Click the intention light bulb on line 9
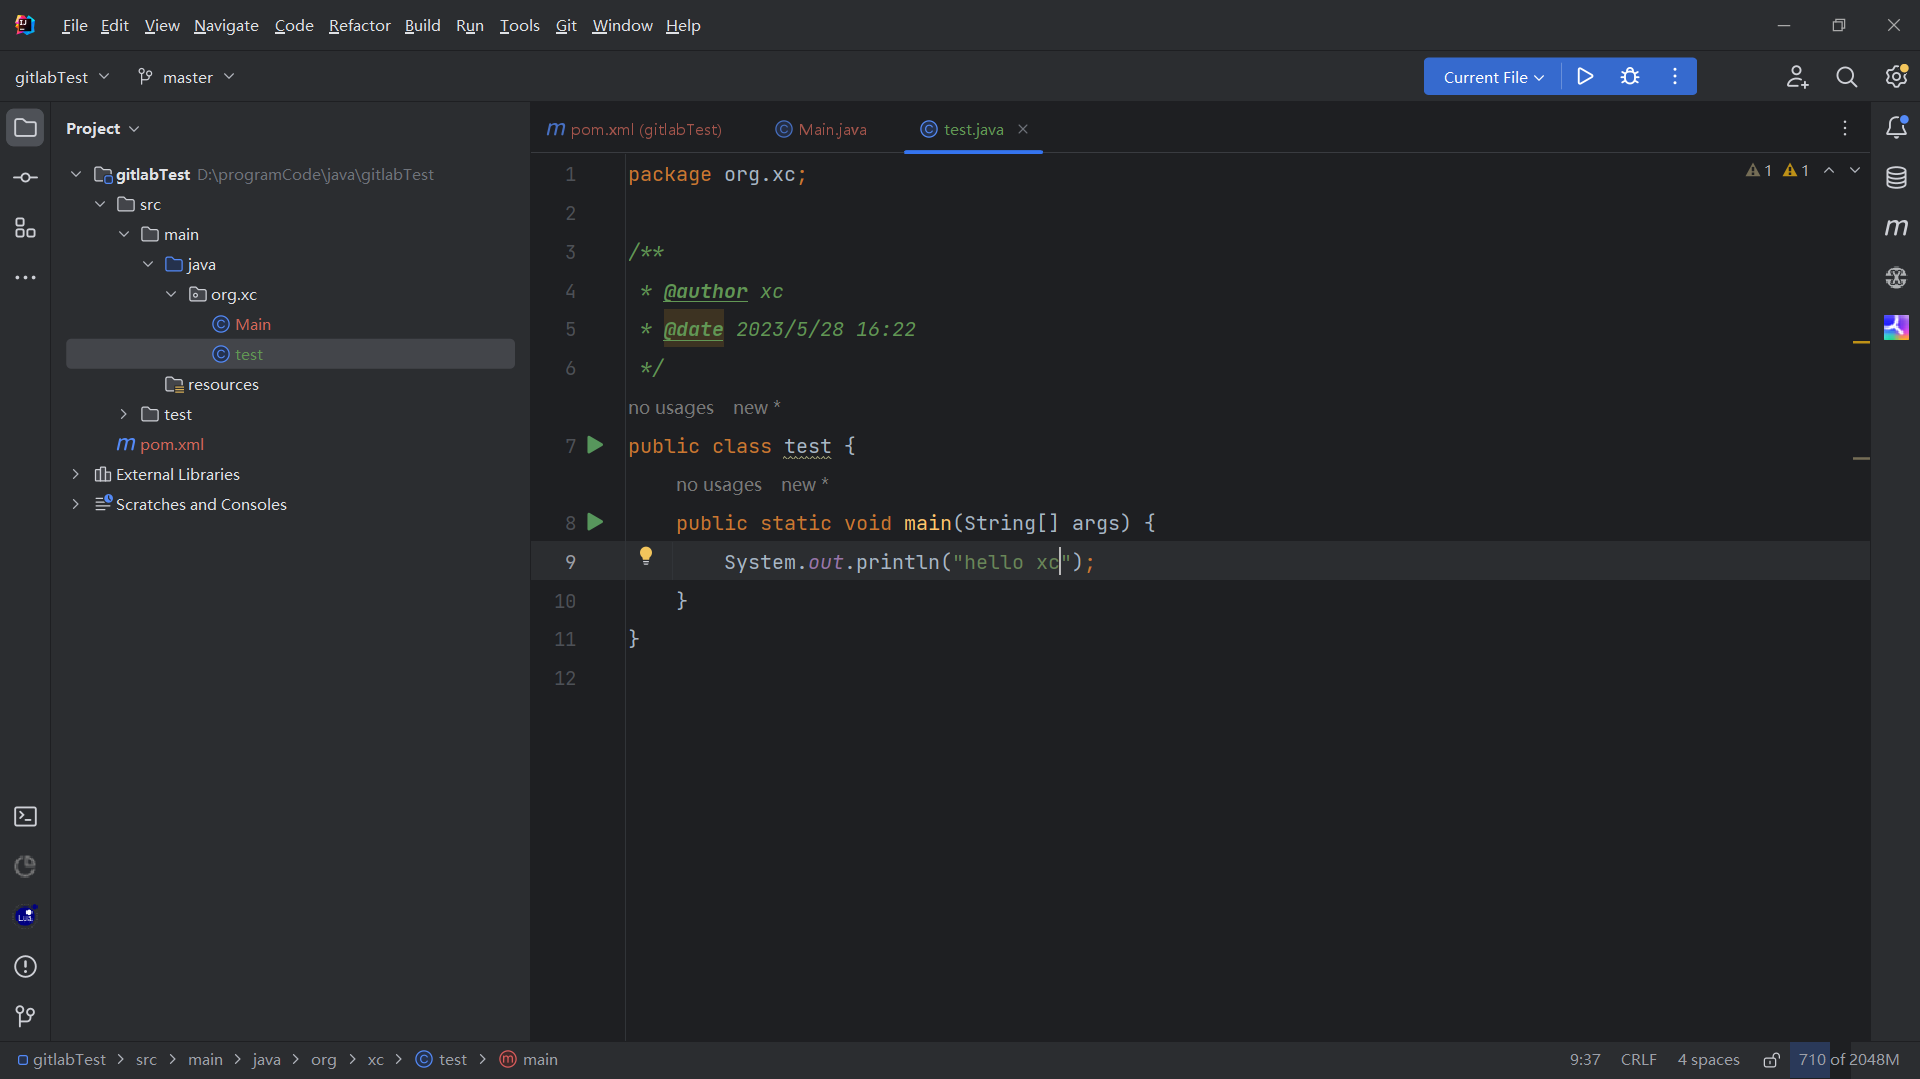 tap(646, 556)
